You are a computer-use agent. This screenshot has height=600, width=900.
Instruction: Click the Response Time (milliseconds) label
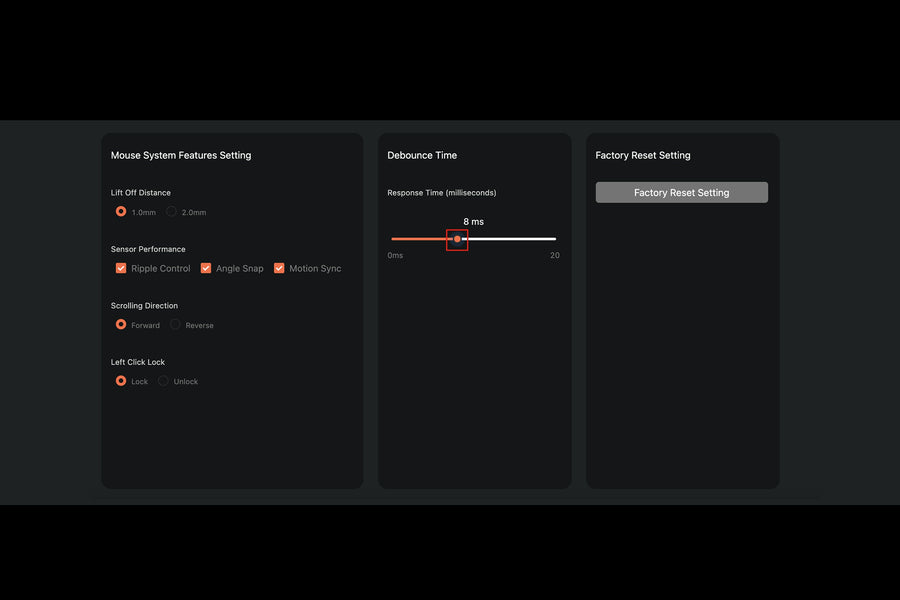point(441,193)
